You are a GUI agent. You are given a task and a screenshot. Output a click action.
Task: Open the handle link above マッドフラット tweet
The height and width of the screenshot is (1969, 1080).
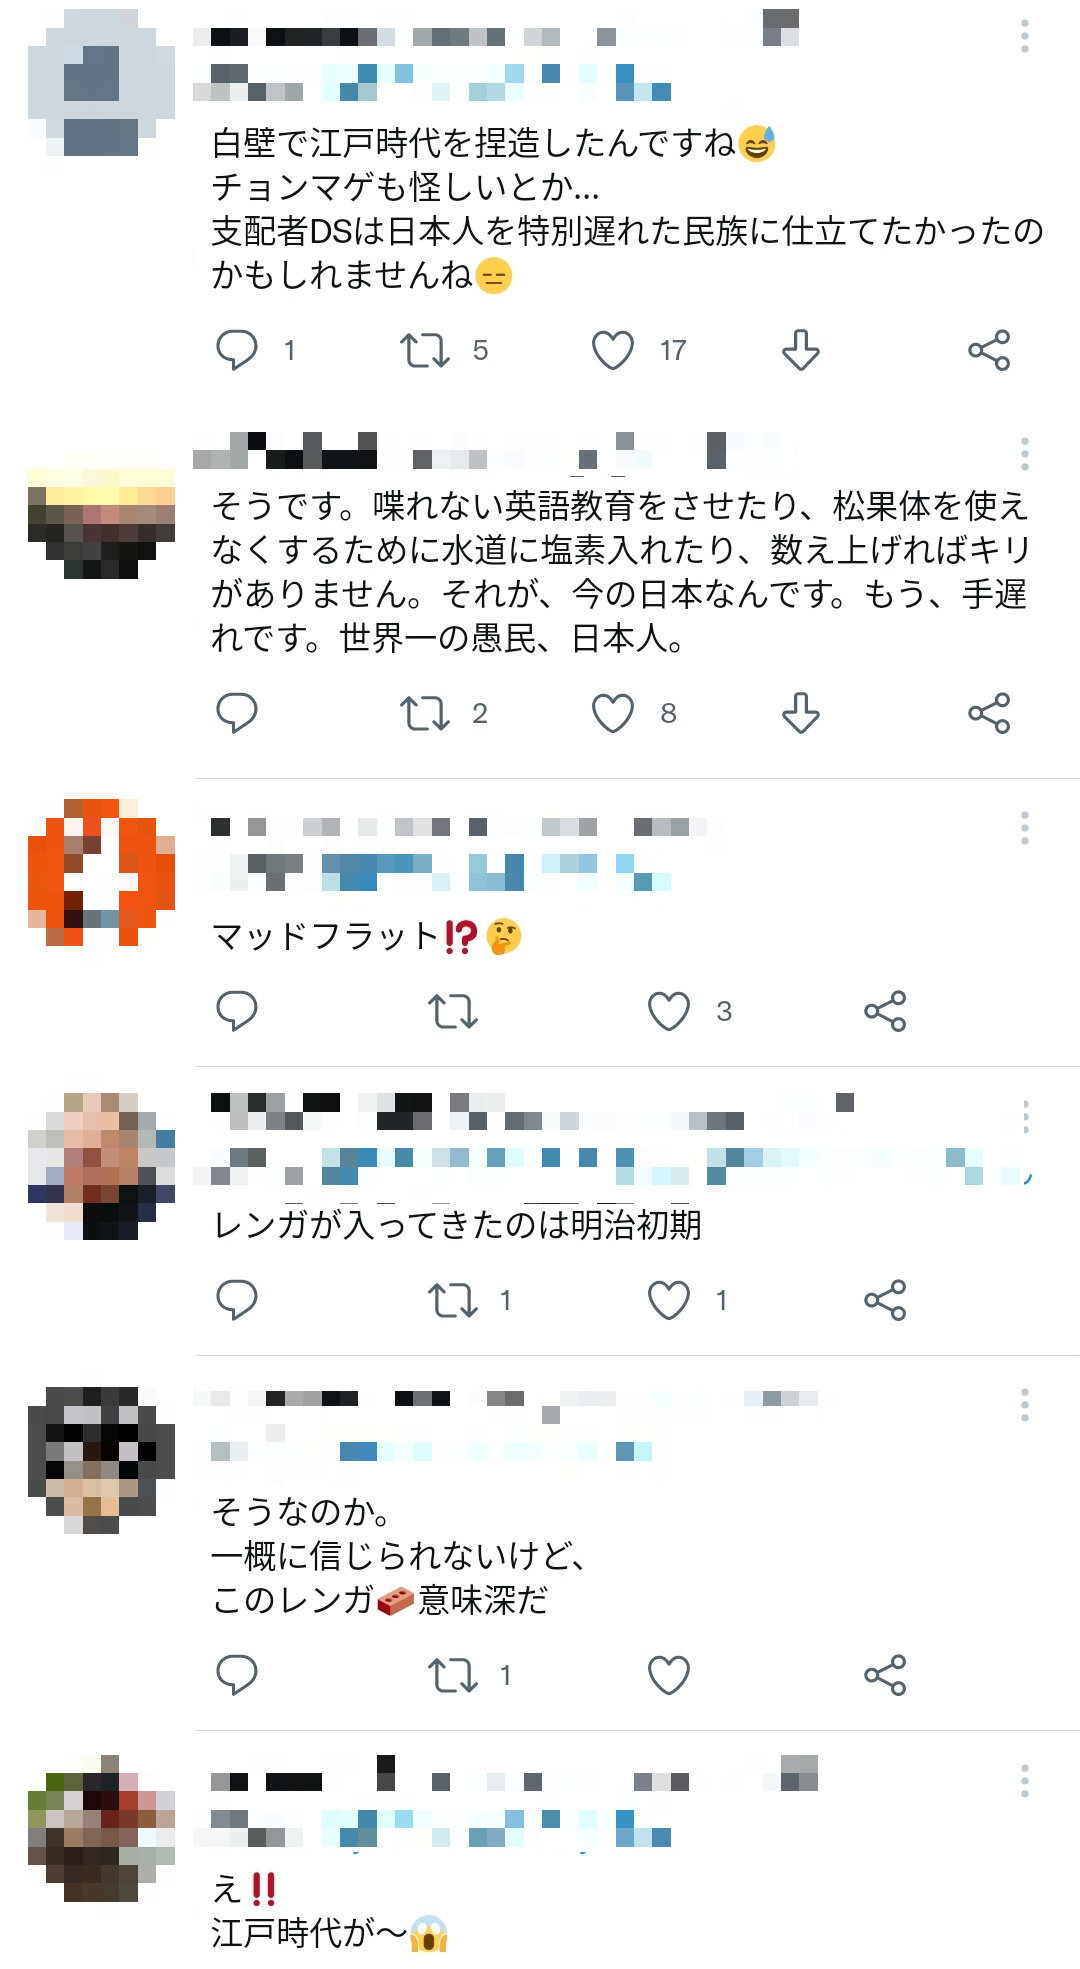tap(440, 872)
